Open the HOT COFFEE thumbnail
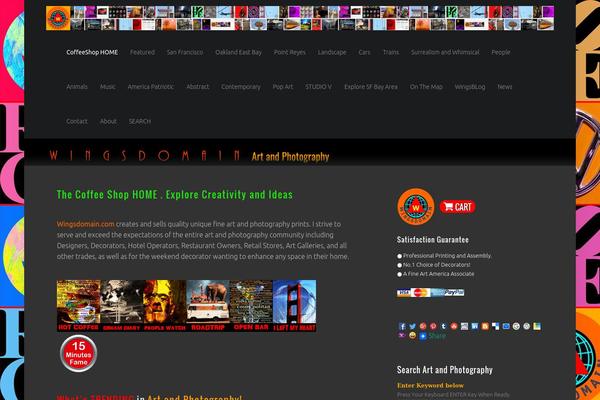Viewport: 600px width, 400px height. click(78, 305)
